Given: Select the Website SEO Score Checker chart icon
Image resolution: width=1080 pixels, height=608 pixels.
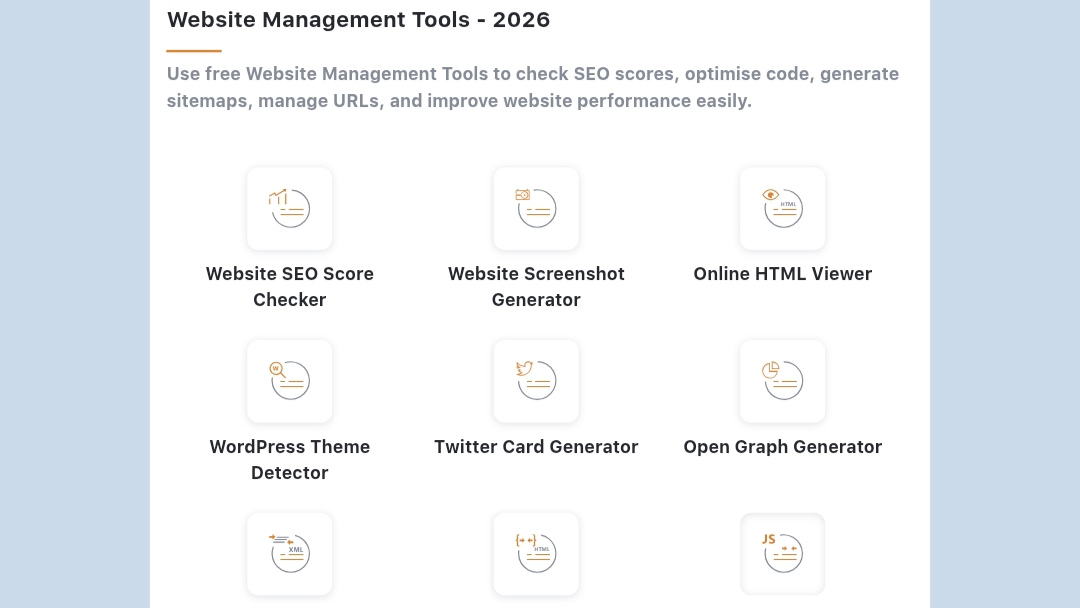Looking at the screenshot, I should point(289,208).
